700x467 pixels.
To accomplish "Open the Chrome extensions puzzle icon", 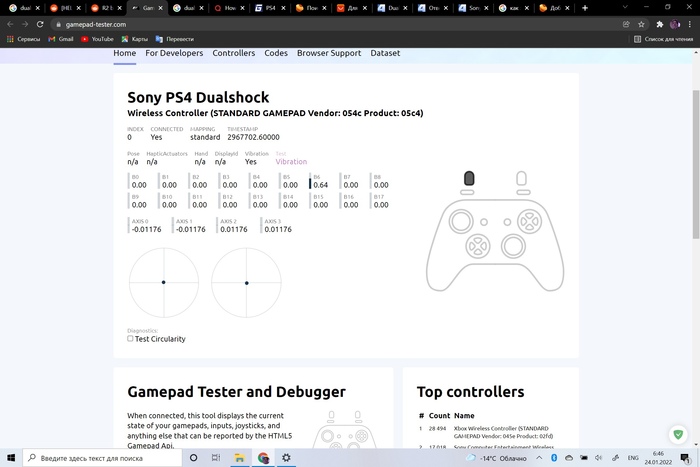I will click(x=660, y=24).
